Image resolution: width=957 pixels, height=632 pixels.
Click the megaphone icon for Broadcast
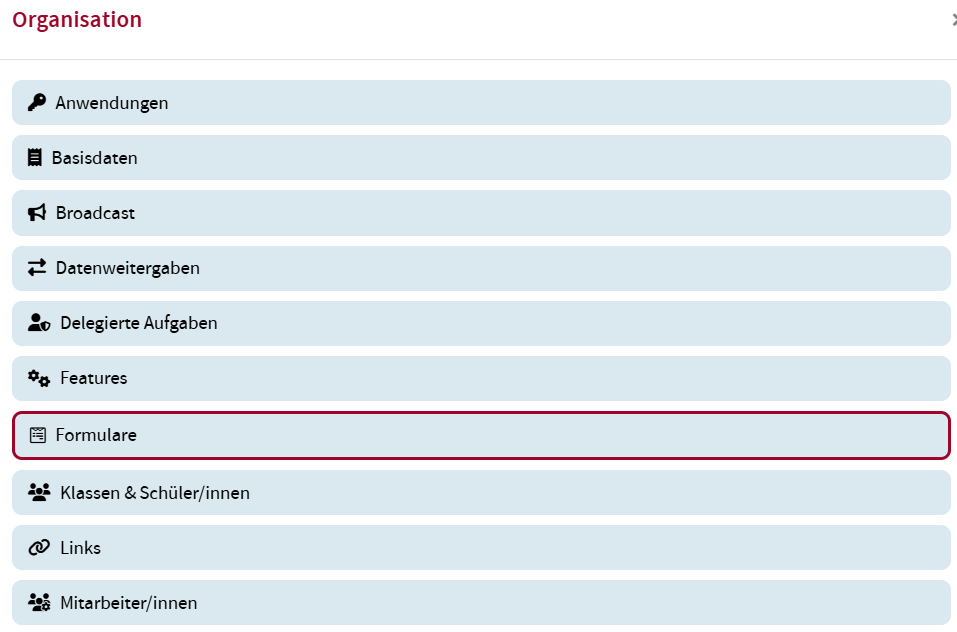click(x=37, y=213)
